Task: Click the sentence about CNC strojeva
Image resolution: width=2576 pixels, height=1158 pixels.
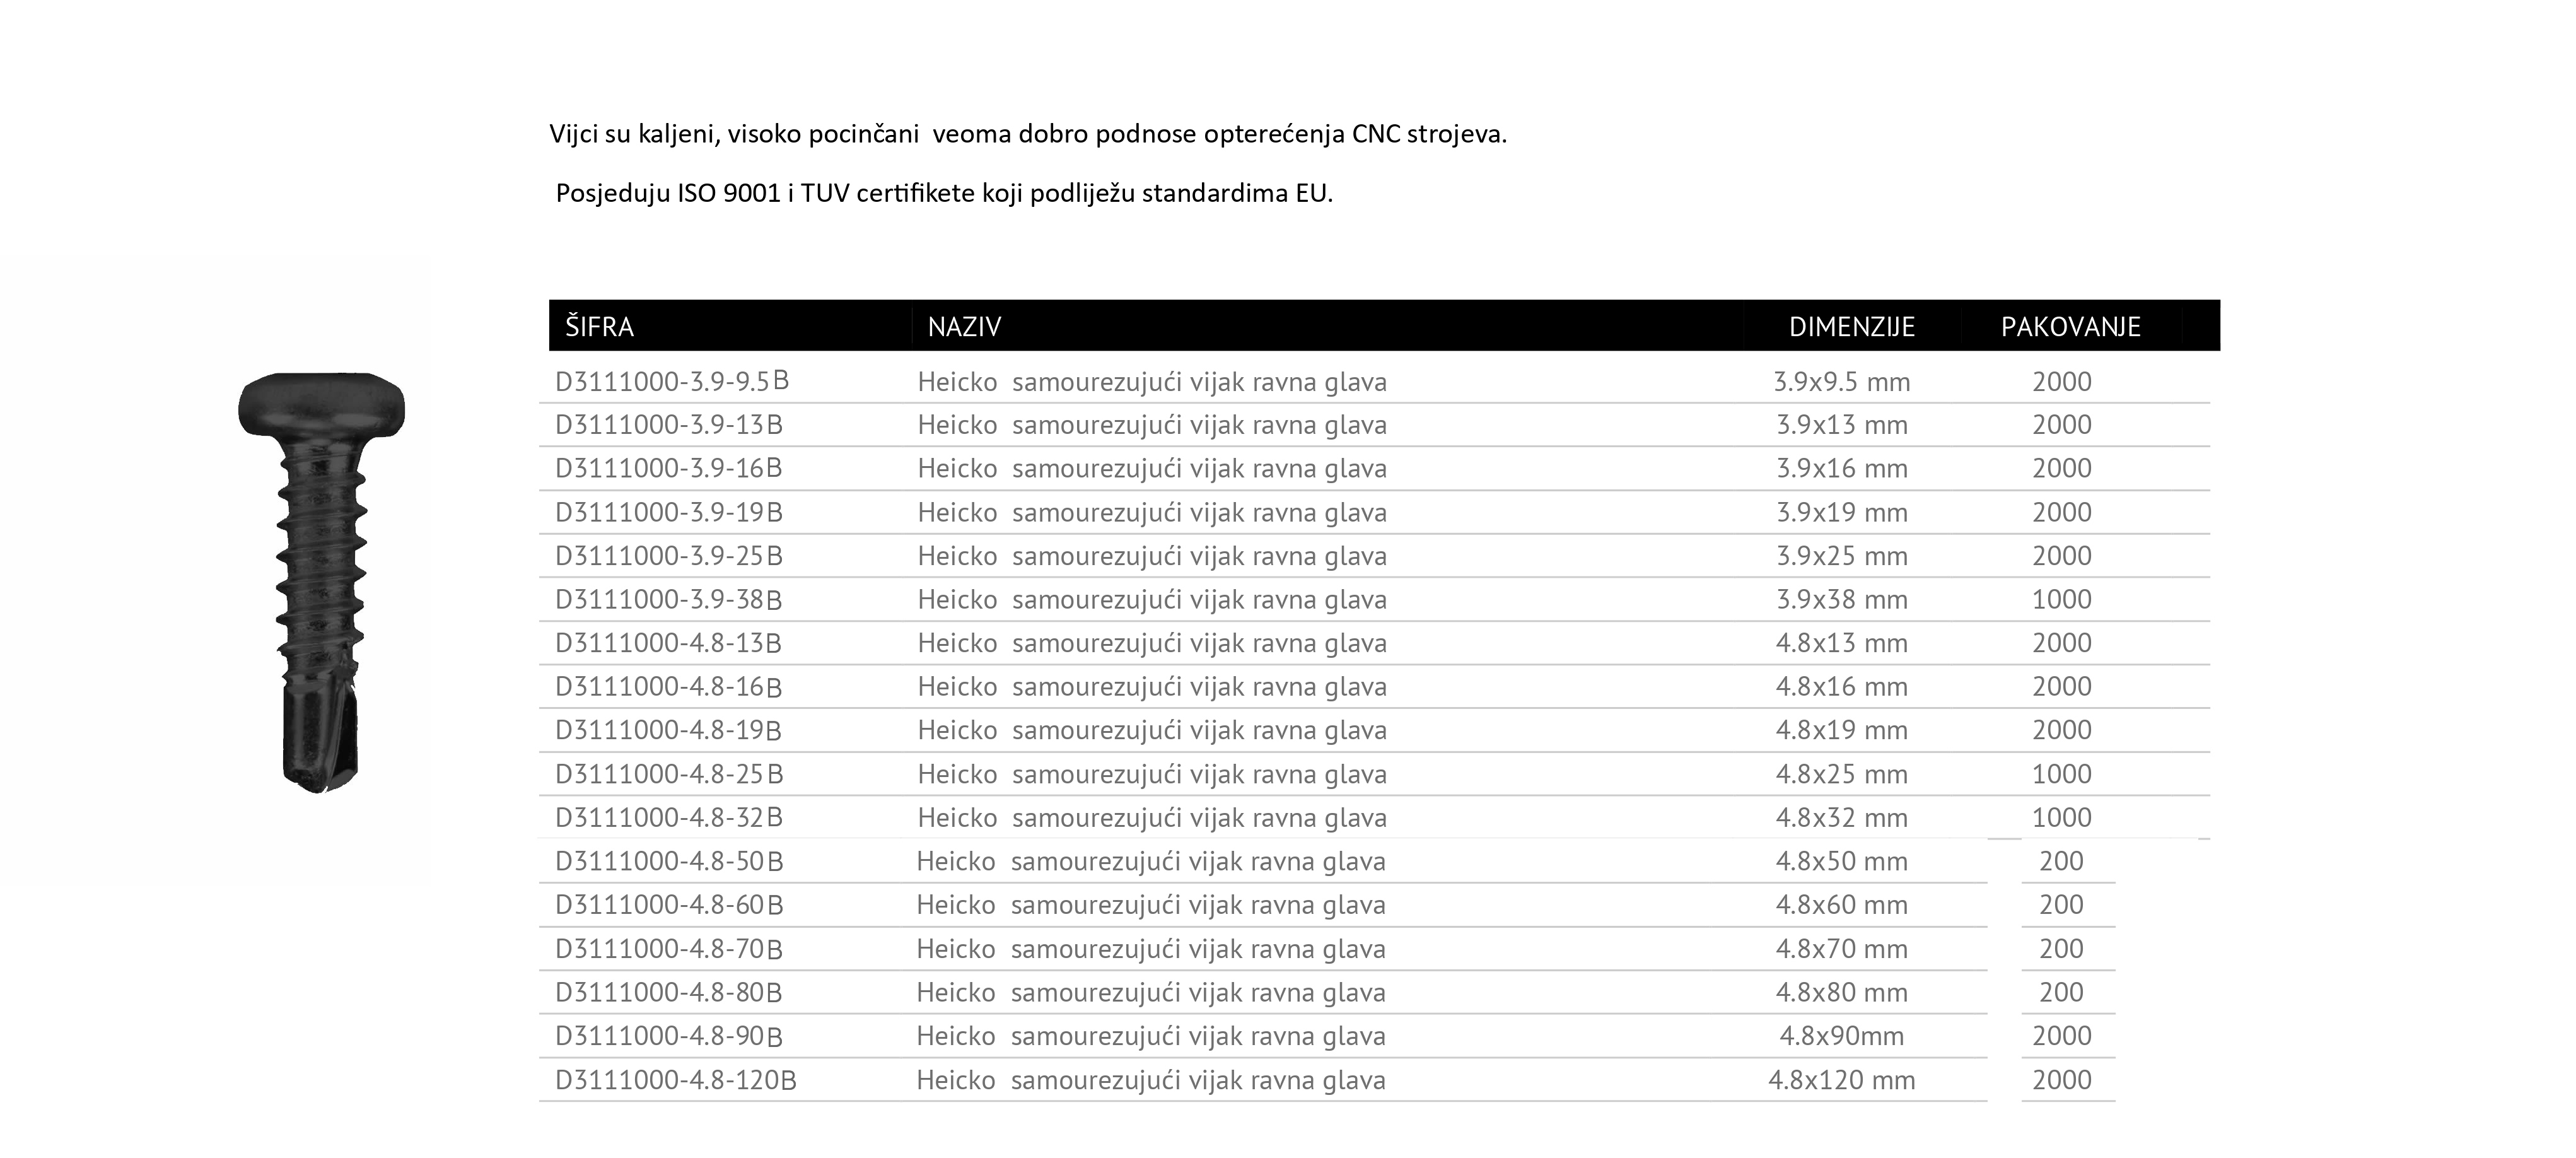Action: coord(1027,134)
